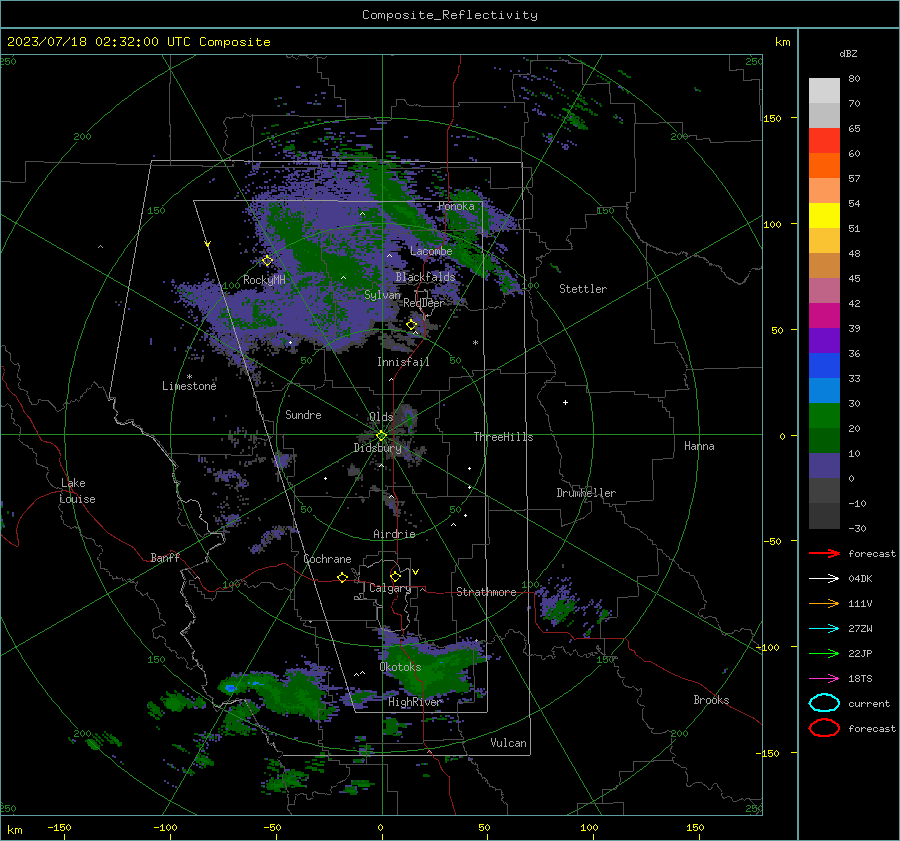This screenshot has height=841, width=900.
Task: Click the red forecast arrow in legend
Action: pos(824,553)
